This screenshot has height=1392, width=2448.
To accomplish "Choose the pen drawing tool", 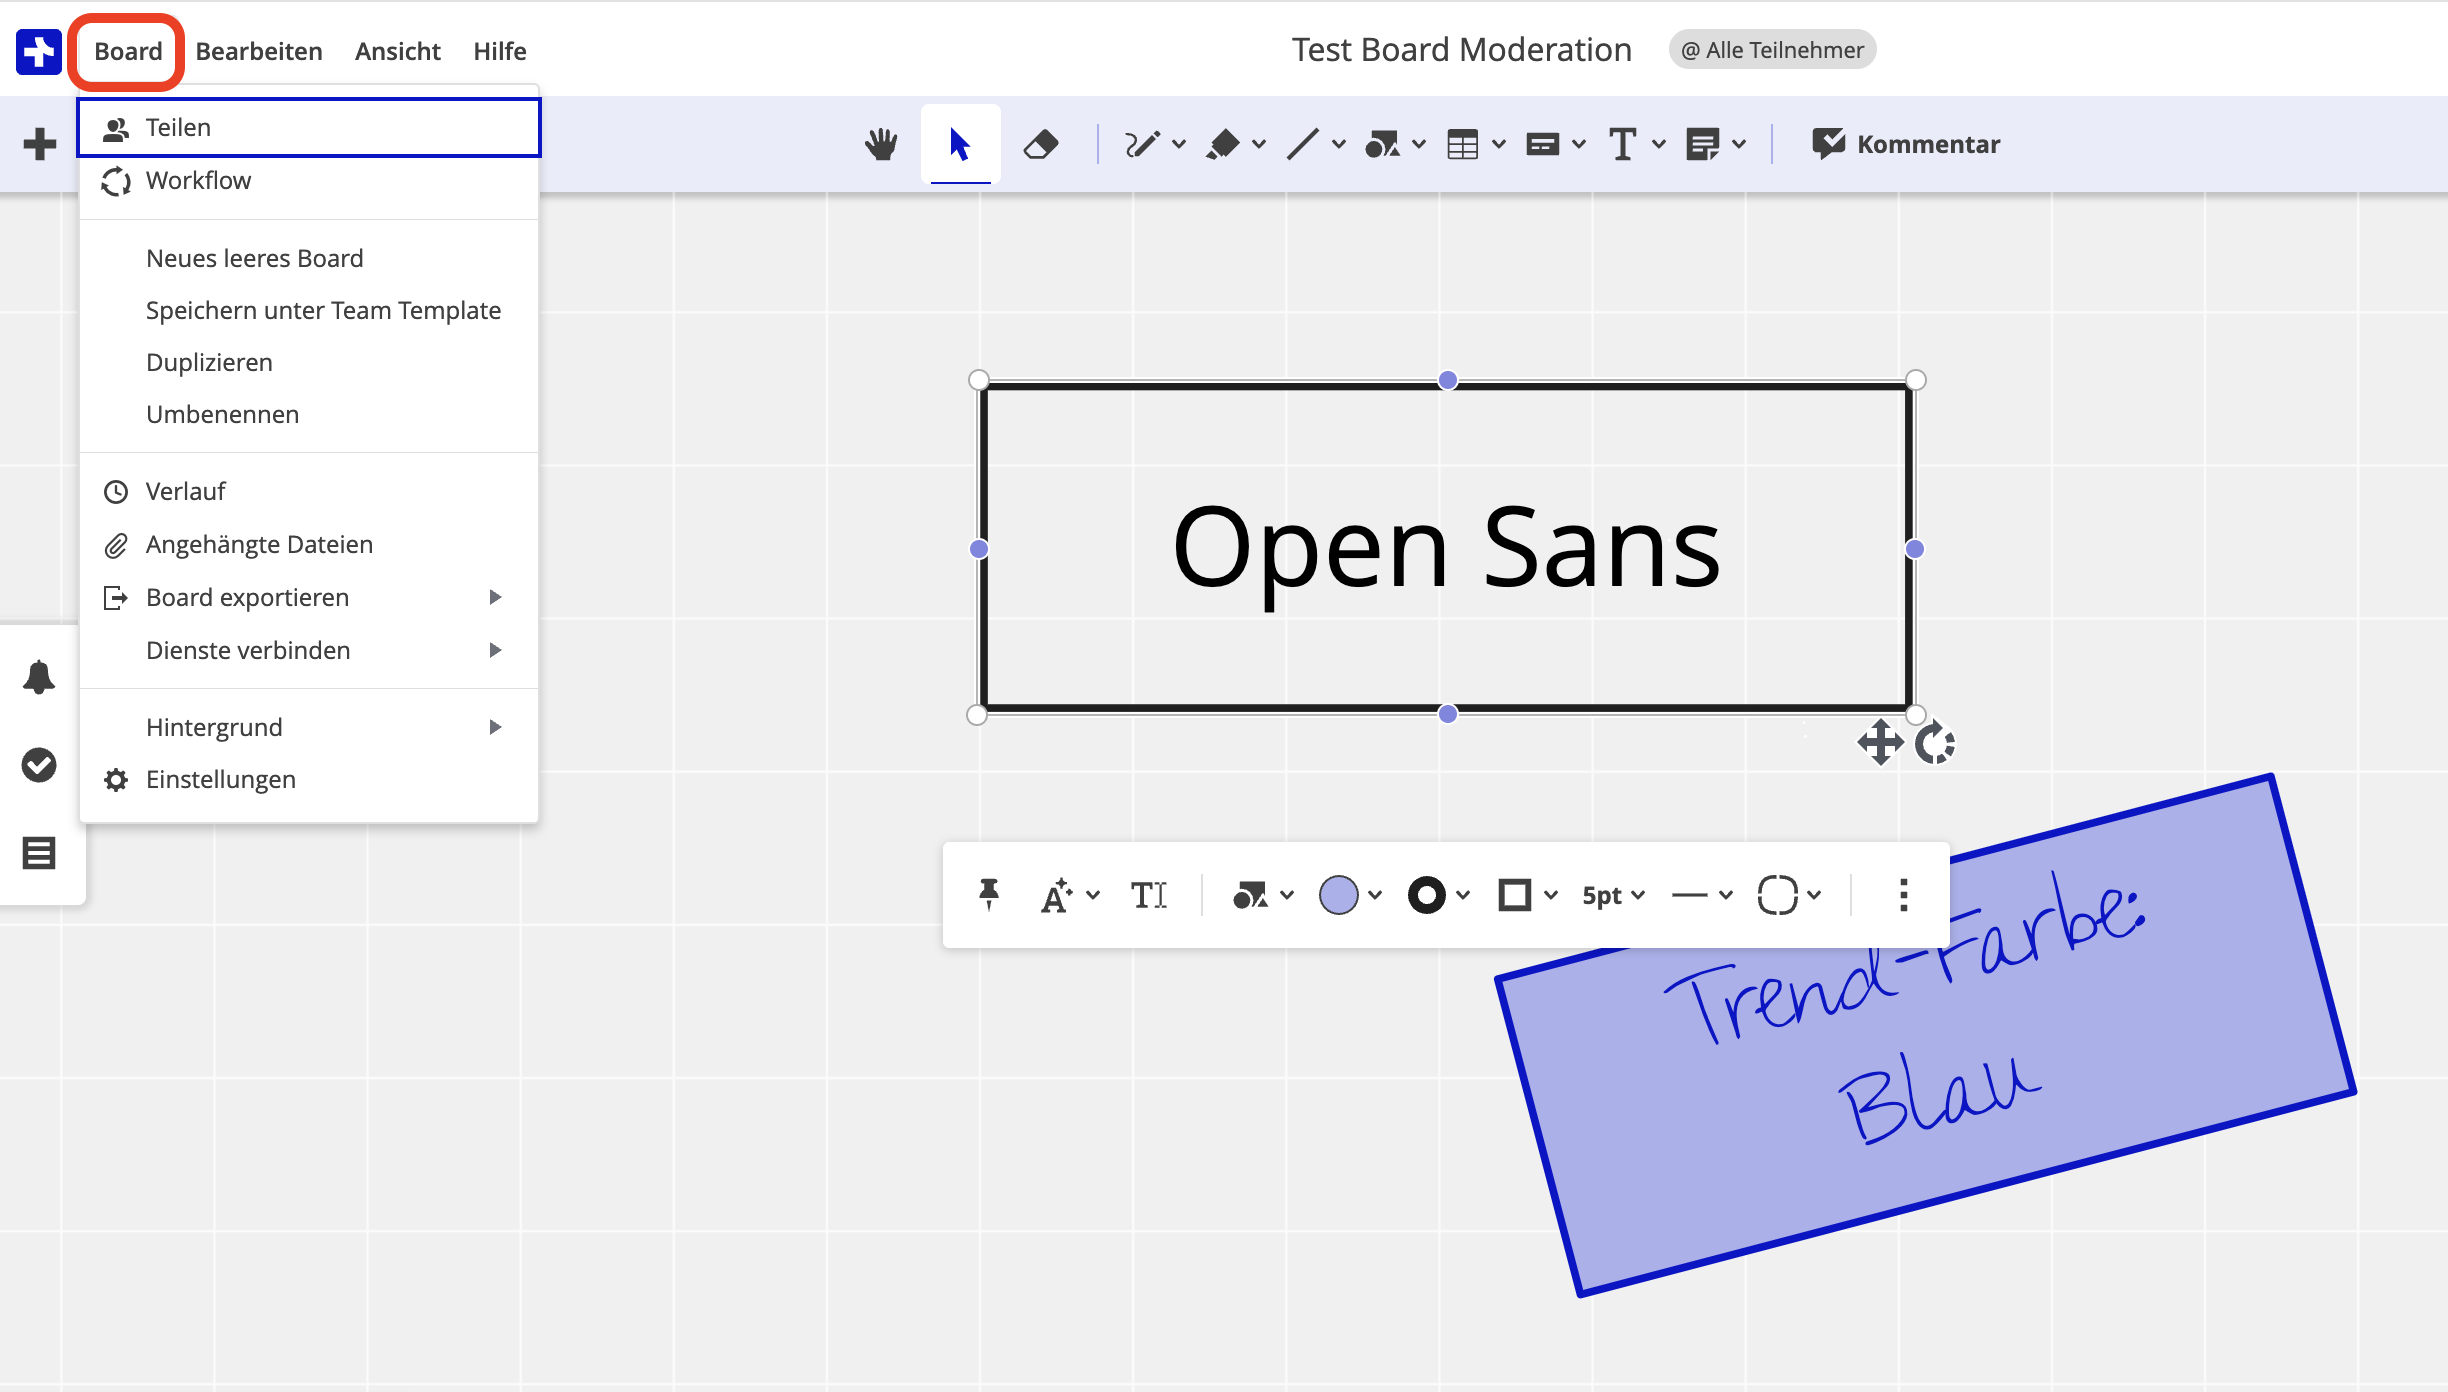I will pos(1141,144).
